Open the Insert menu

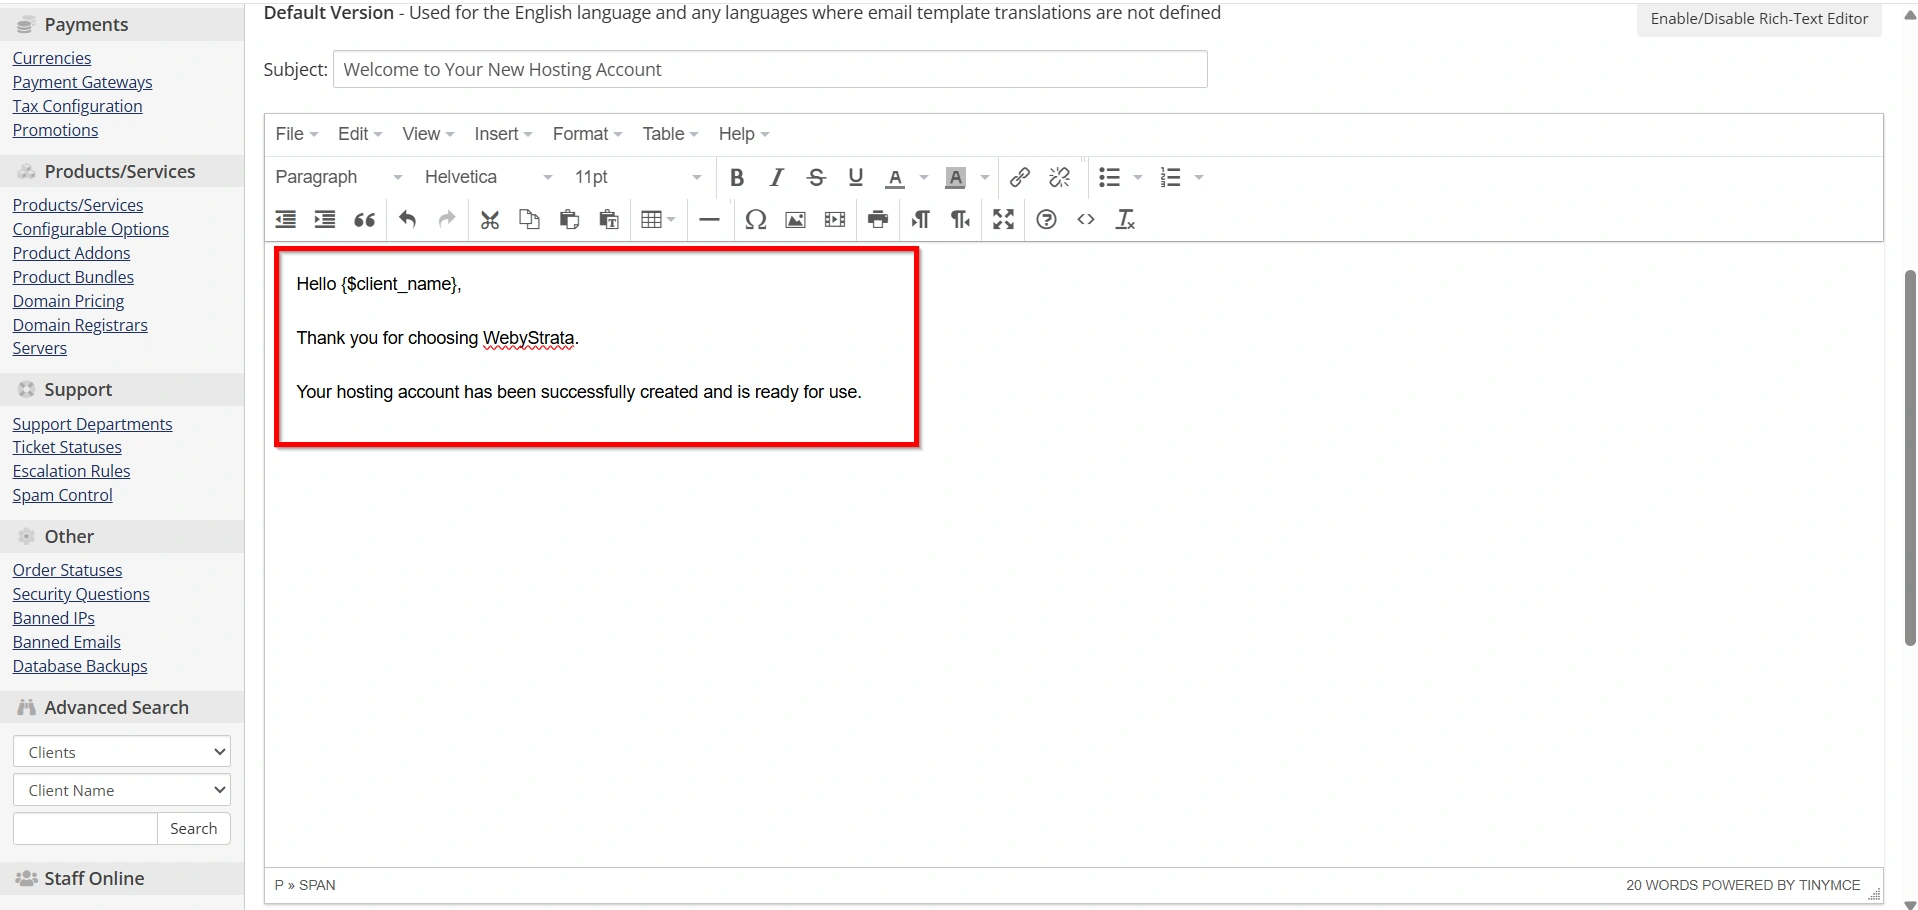503,134
